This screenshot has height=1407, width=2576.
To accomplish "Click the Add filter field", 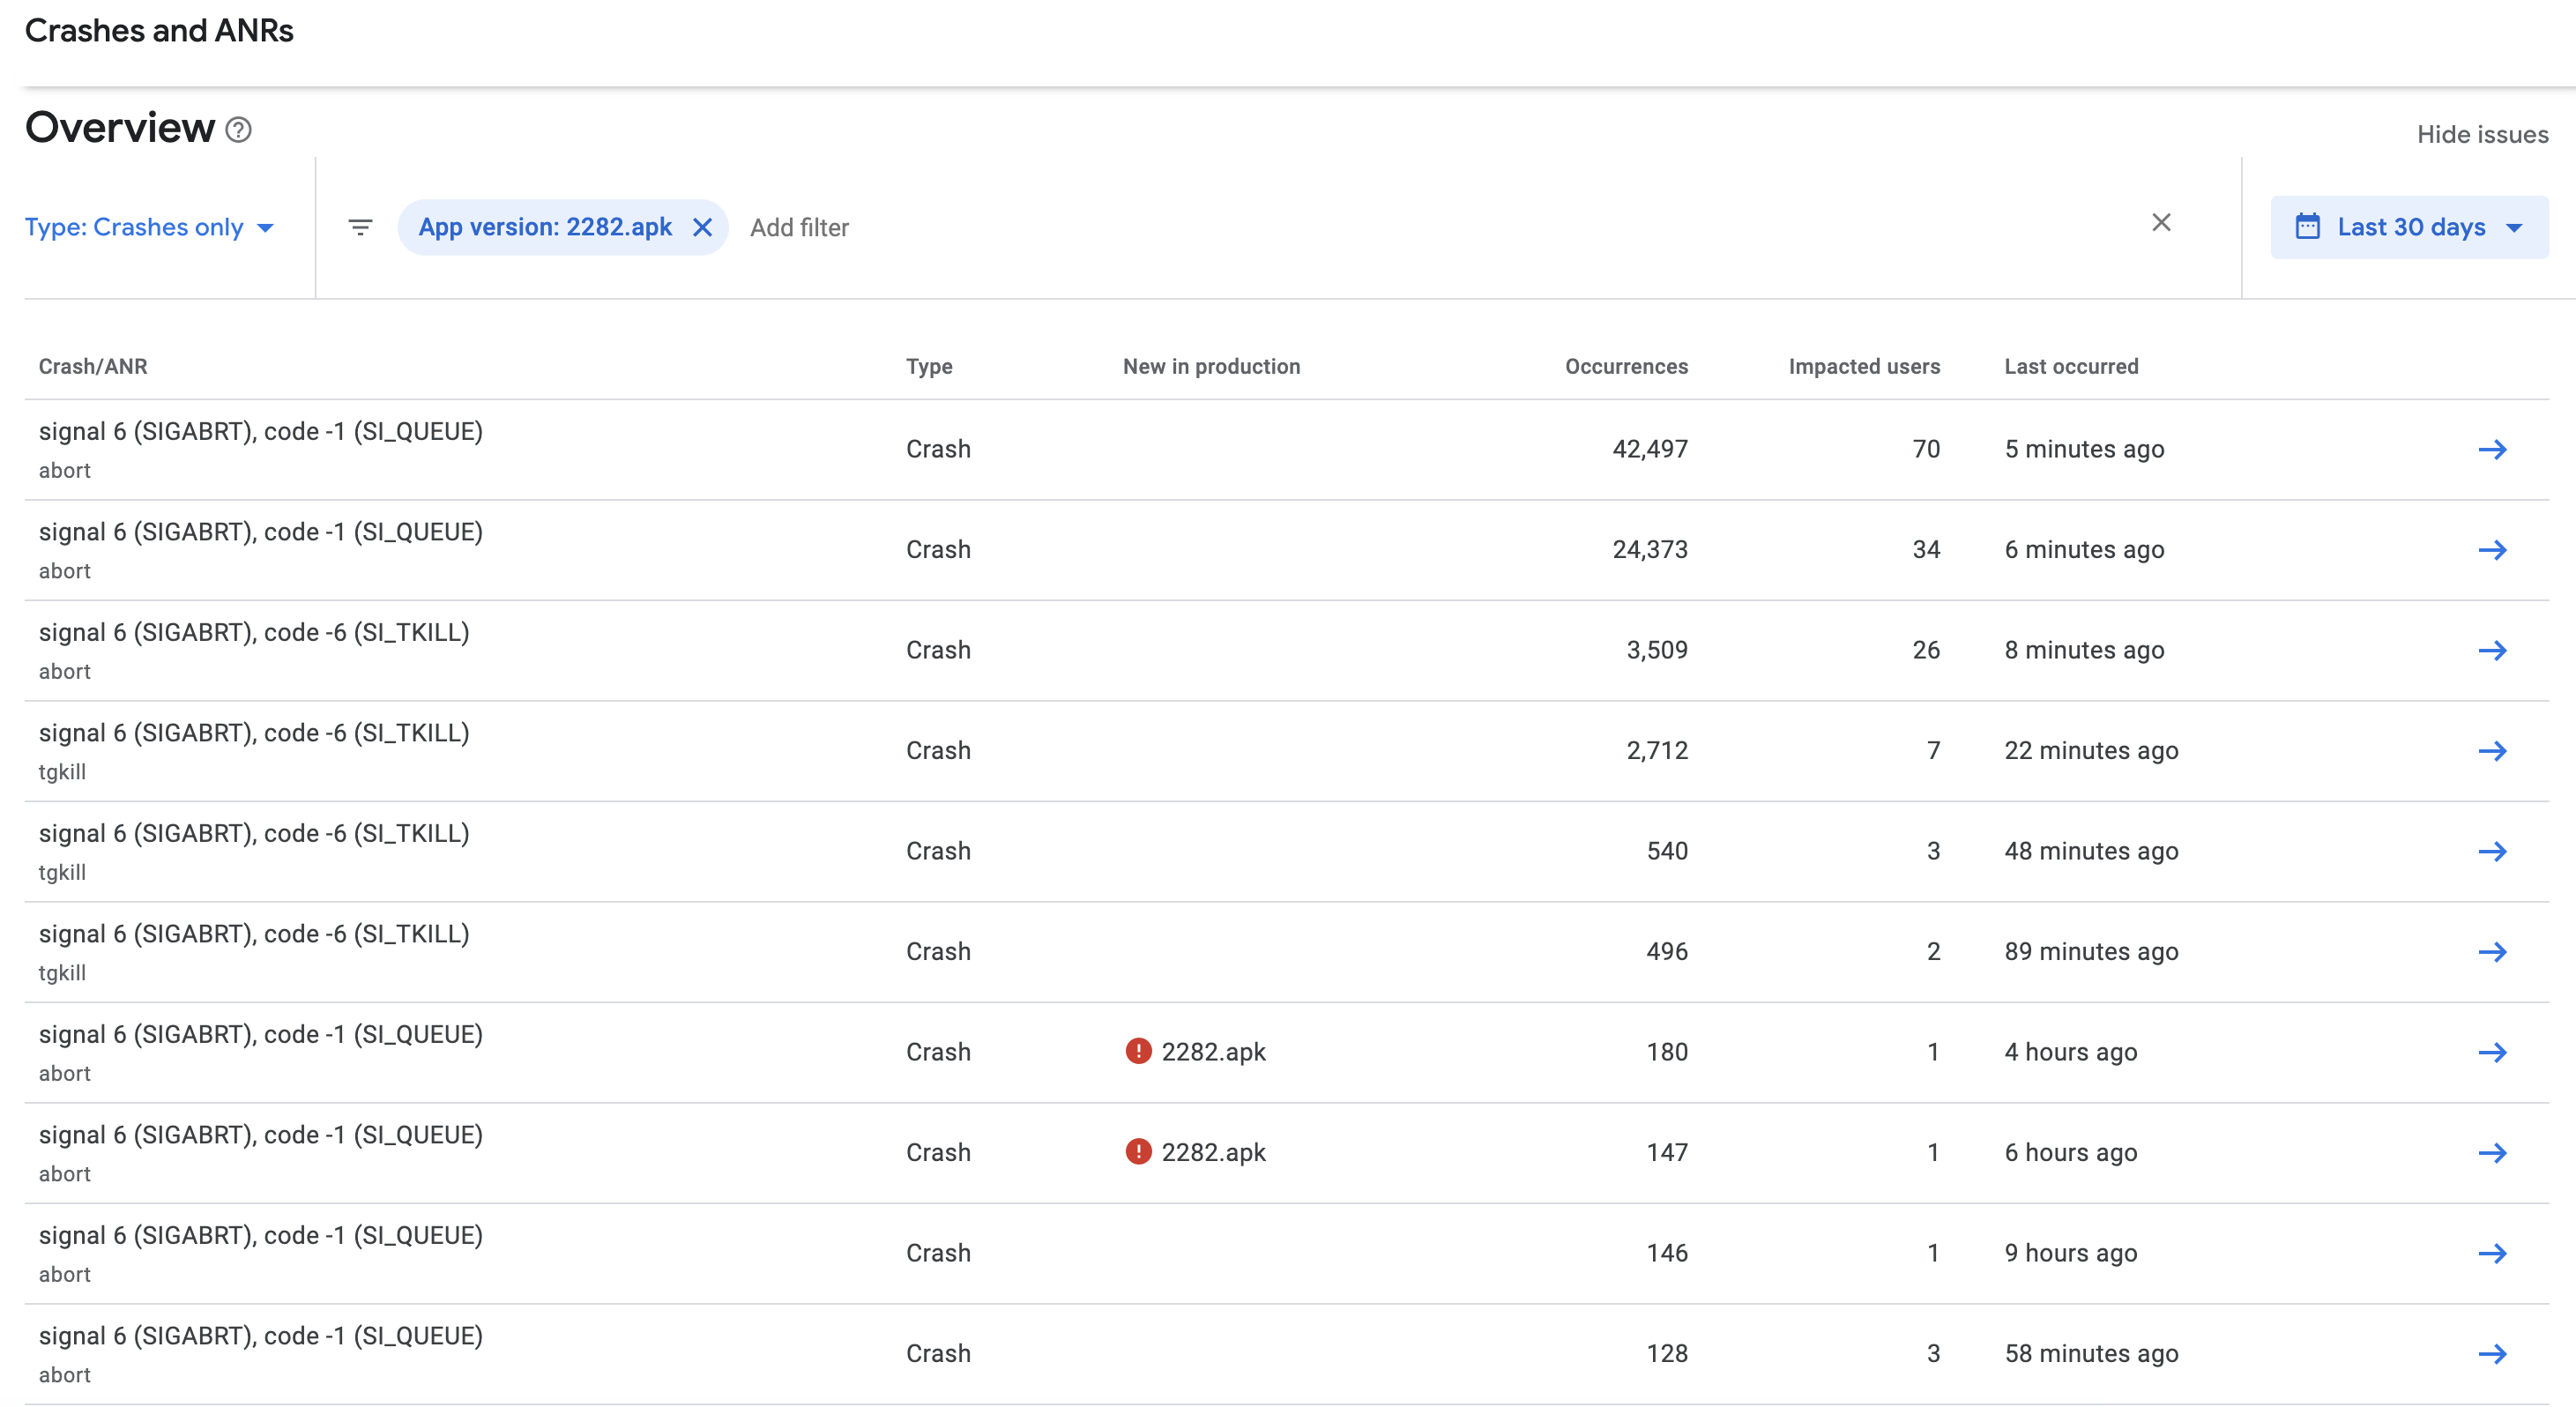I will (799, 228).
